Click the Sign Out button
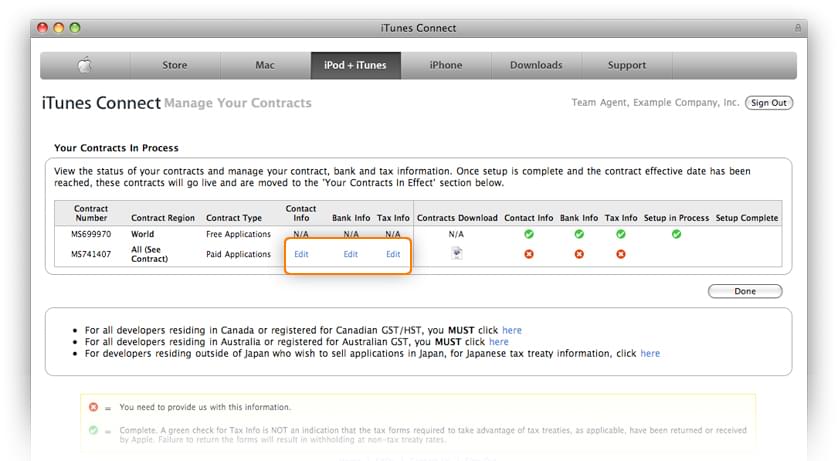 [x=769, y=103]
